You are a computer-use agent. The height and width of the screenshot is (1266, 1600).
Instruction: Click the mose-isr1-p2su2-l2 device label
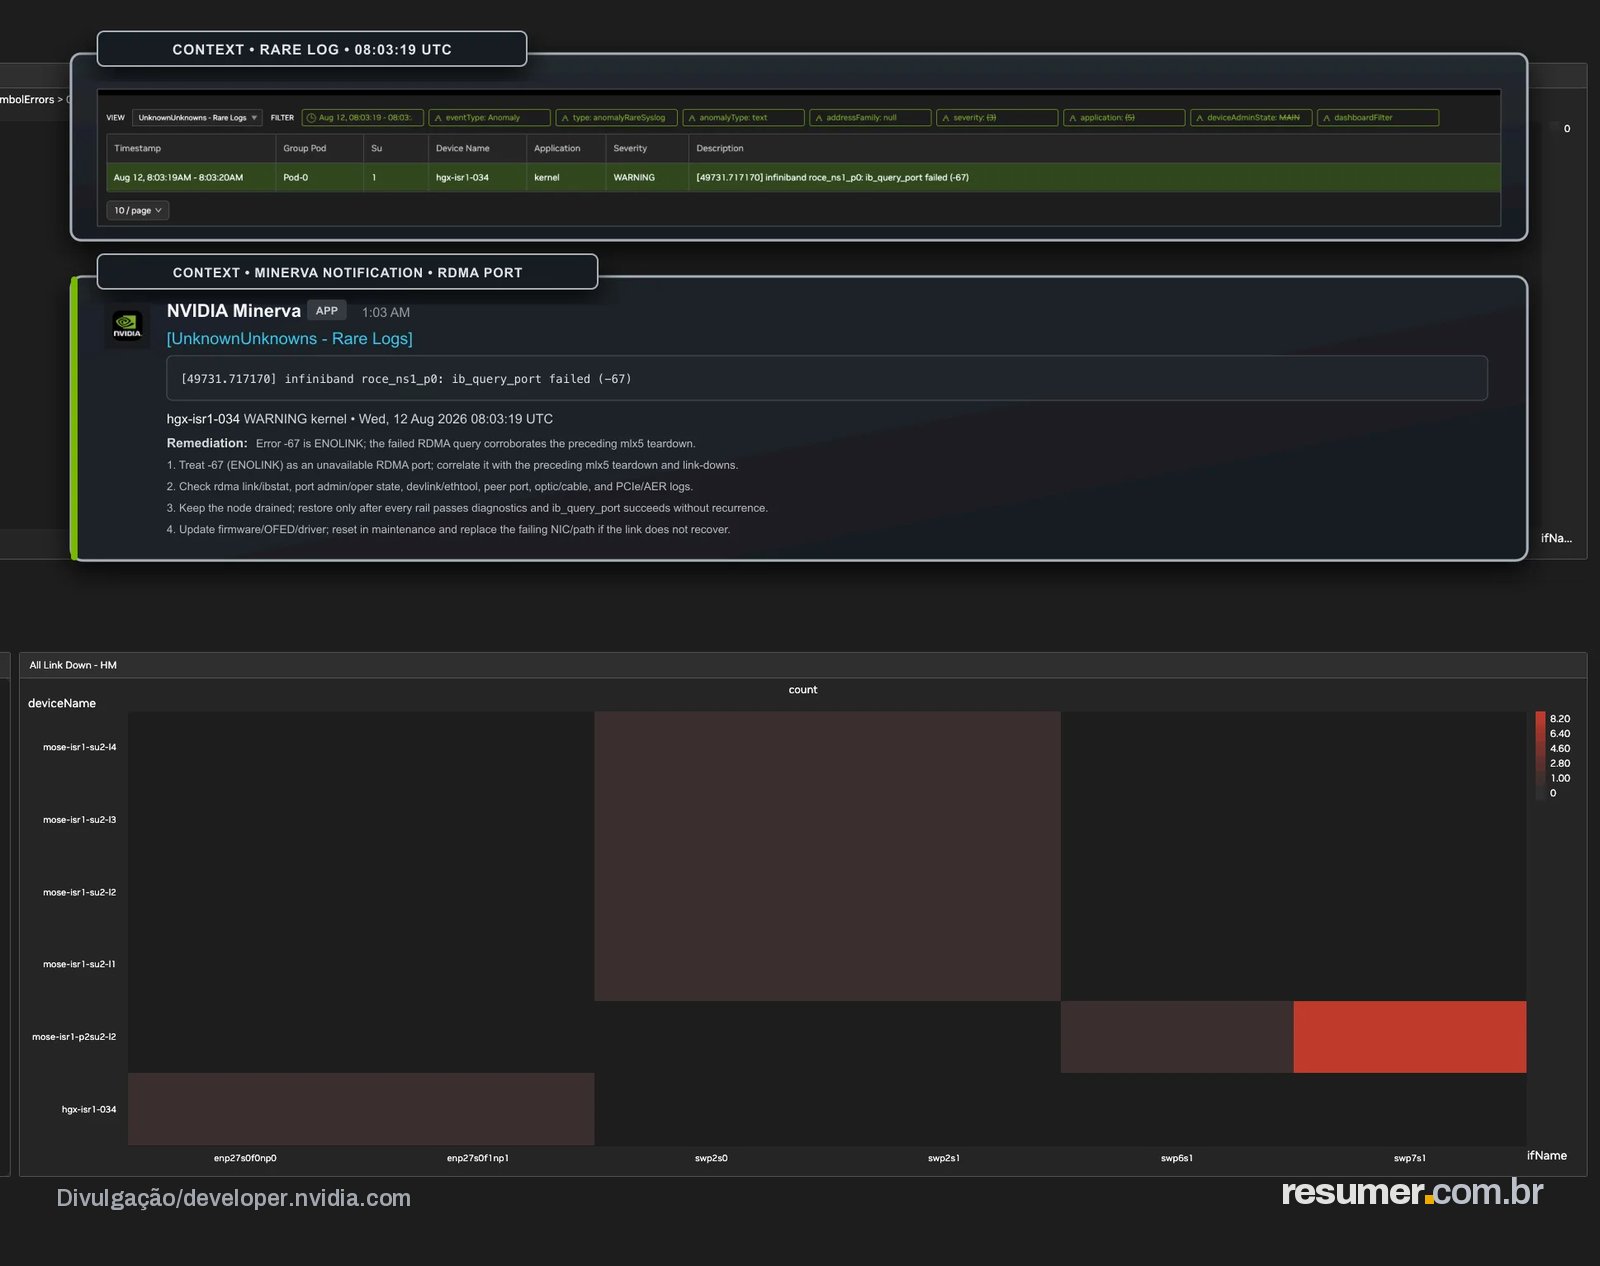(74, 1037)
